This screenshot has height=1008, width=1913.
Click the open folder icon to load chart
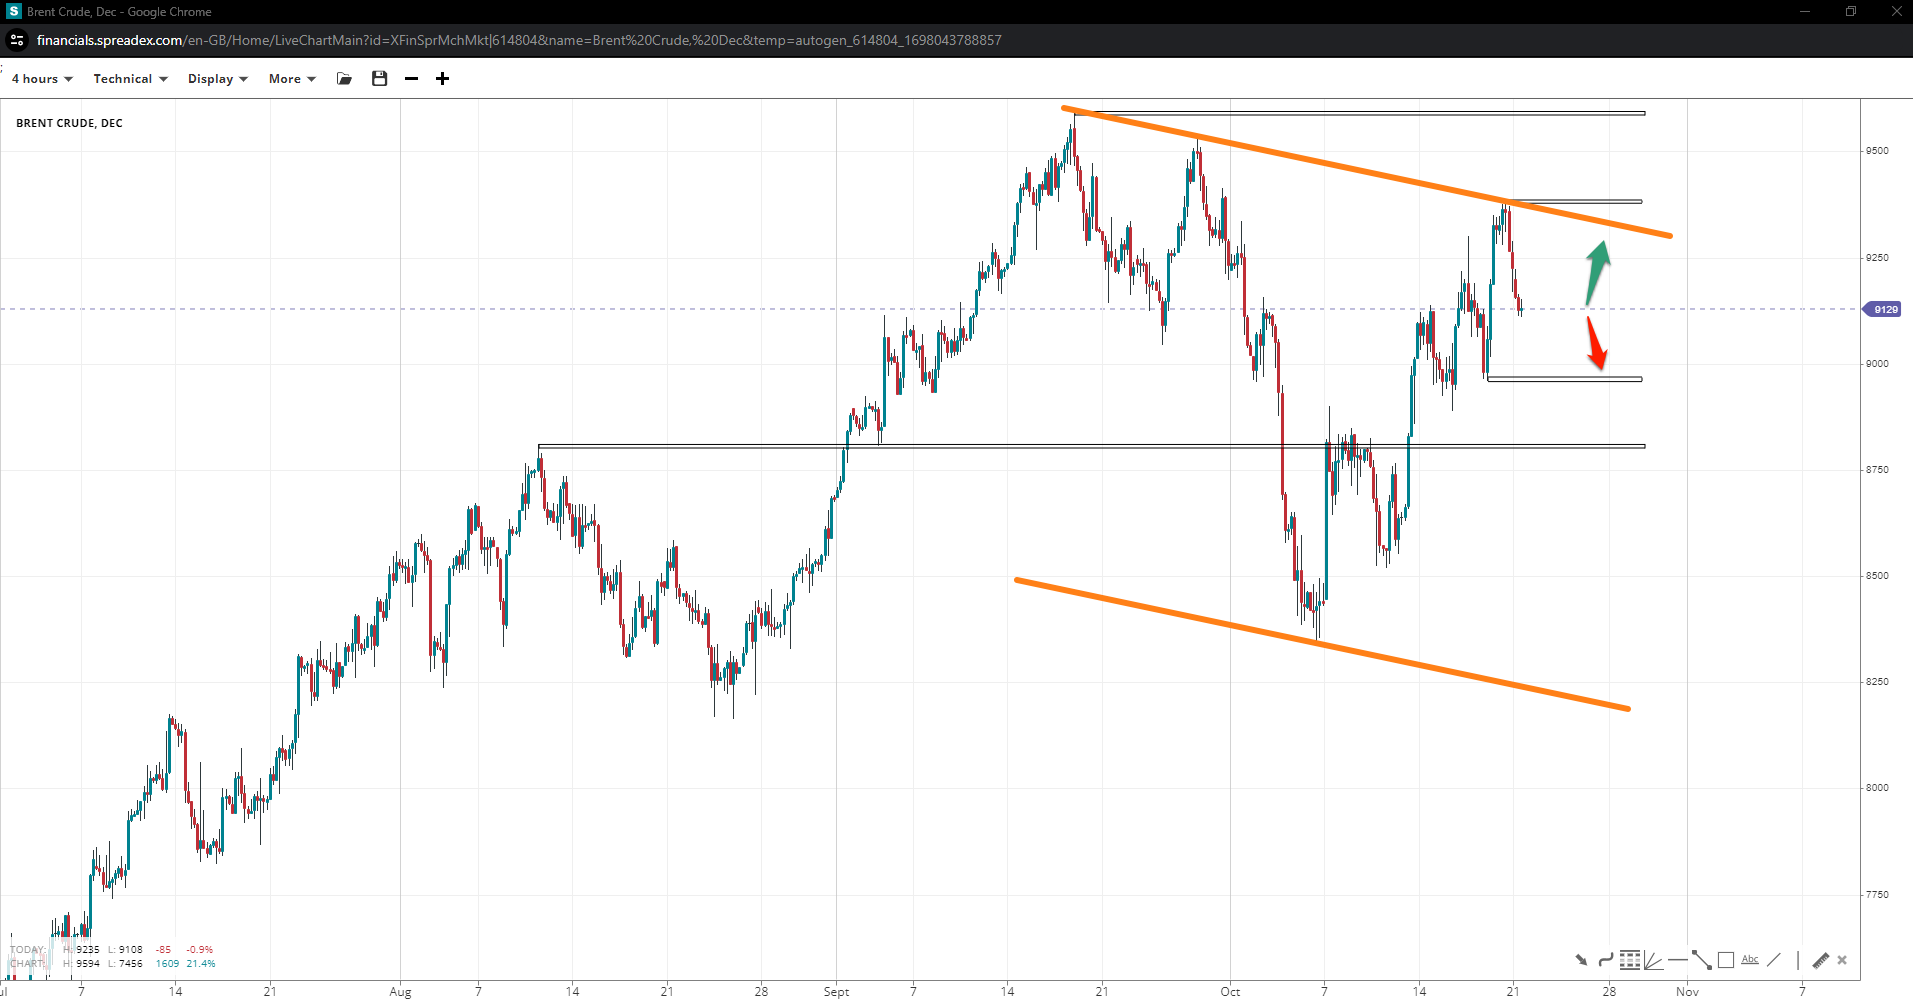(345, 79)
